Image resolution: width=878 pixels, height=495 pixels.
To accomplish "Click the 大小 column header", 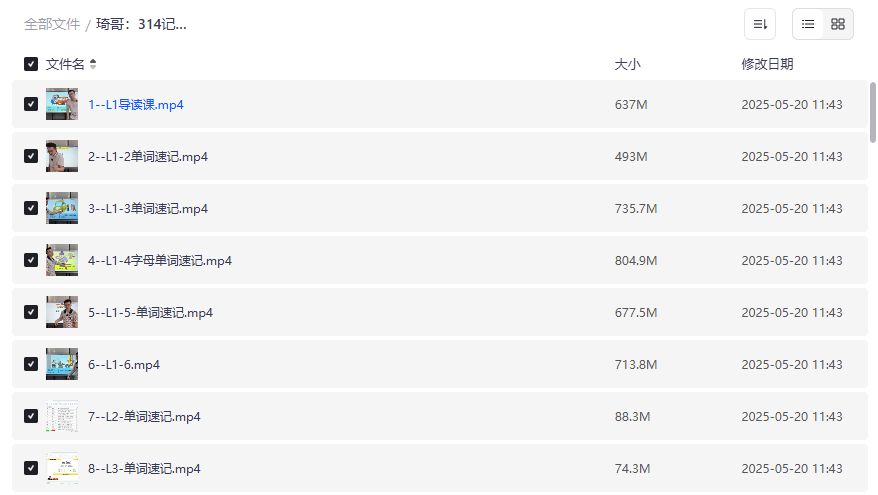I will point(627,64).
